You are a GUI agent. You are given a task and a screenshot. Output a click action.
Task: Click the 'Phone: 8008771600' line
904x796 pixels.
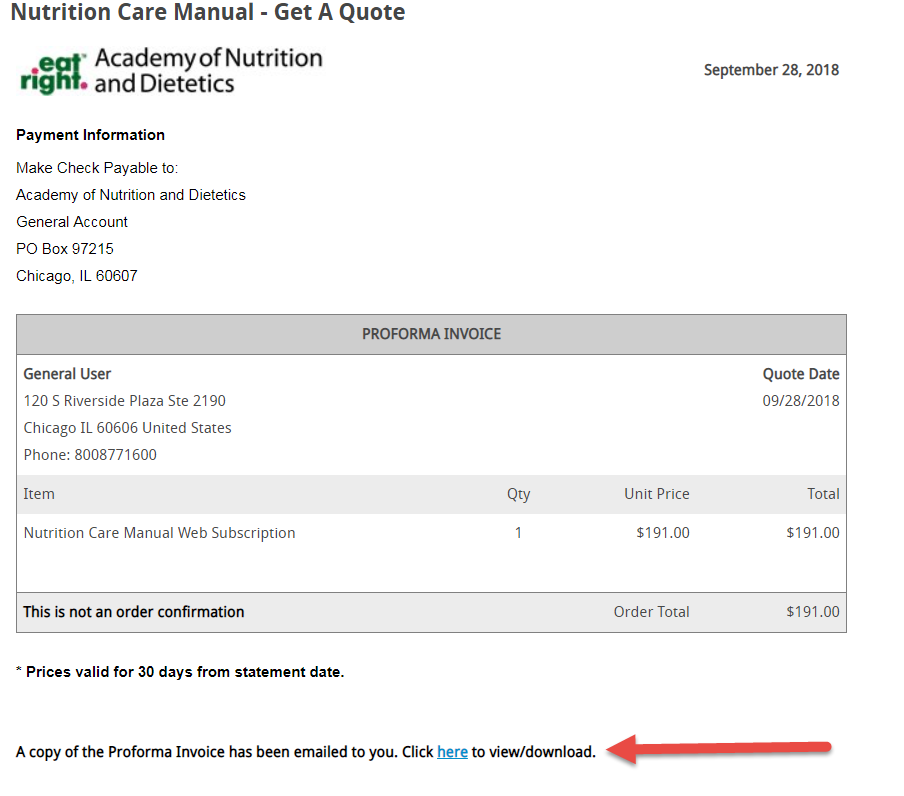tap(90, 455)
